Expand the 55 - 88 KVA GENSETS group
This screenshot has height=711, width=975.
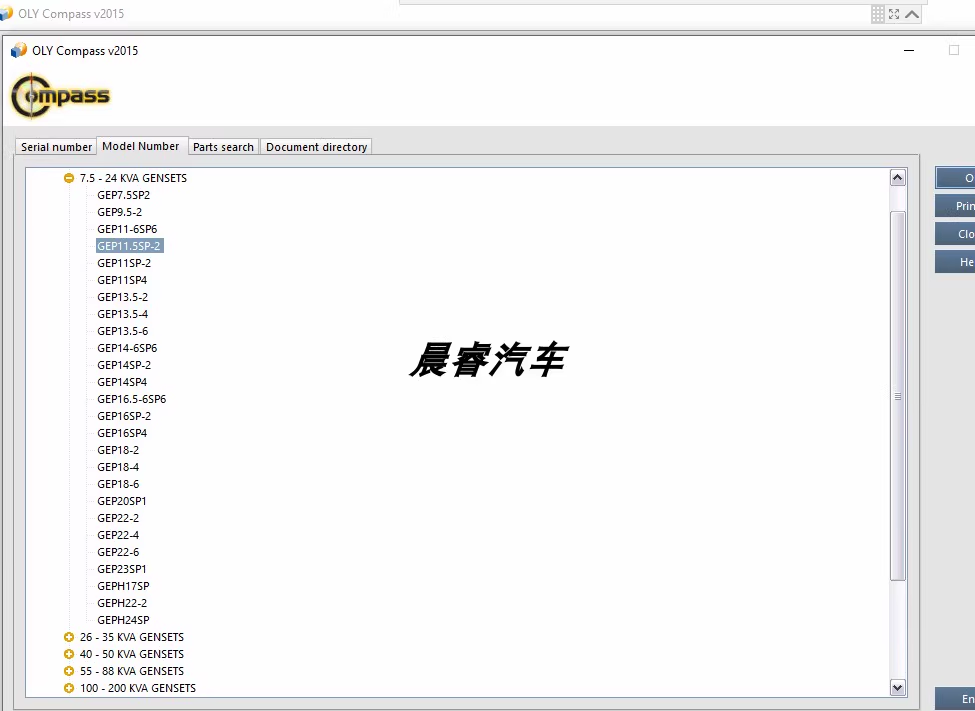(x=69, y=671)
